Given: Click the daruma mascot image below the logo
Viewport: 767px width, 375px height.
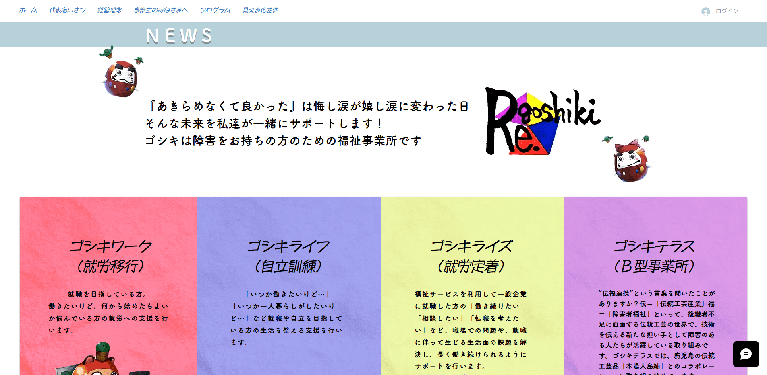Looking at the screenshot, I should tap(629, 159).
